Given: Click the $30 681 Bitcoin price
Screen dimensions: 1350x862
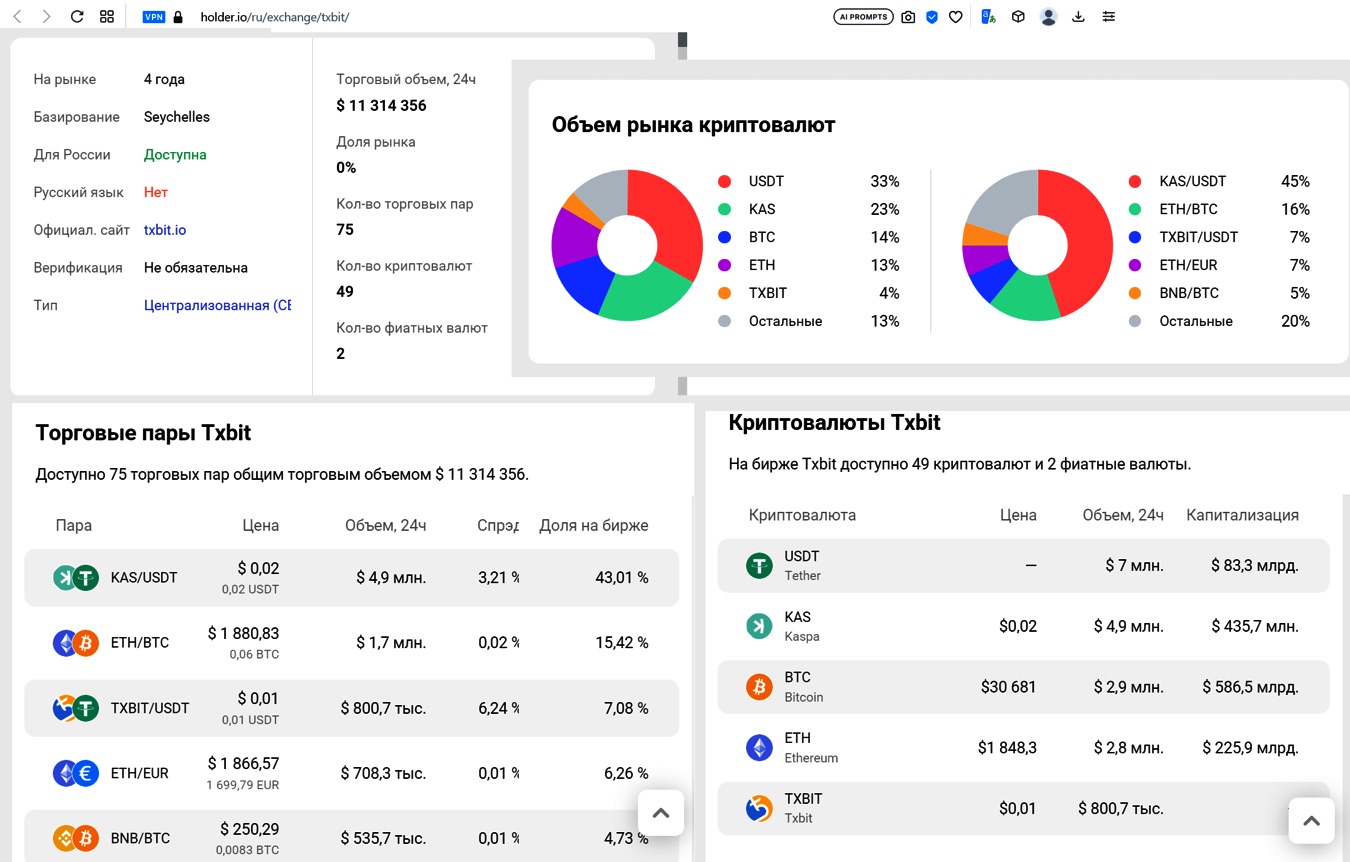Looking at the screenshot, I should pos(1009,687).
